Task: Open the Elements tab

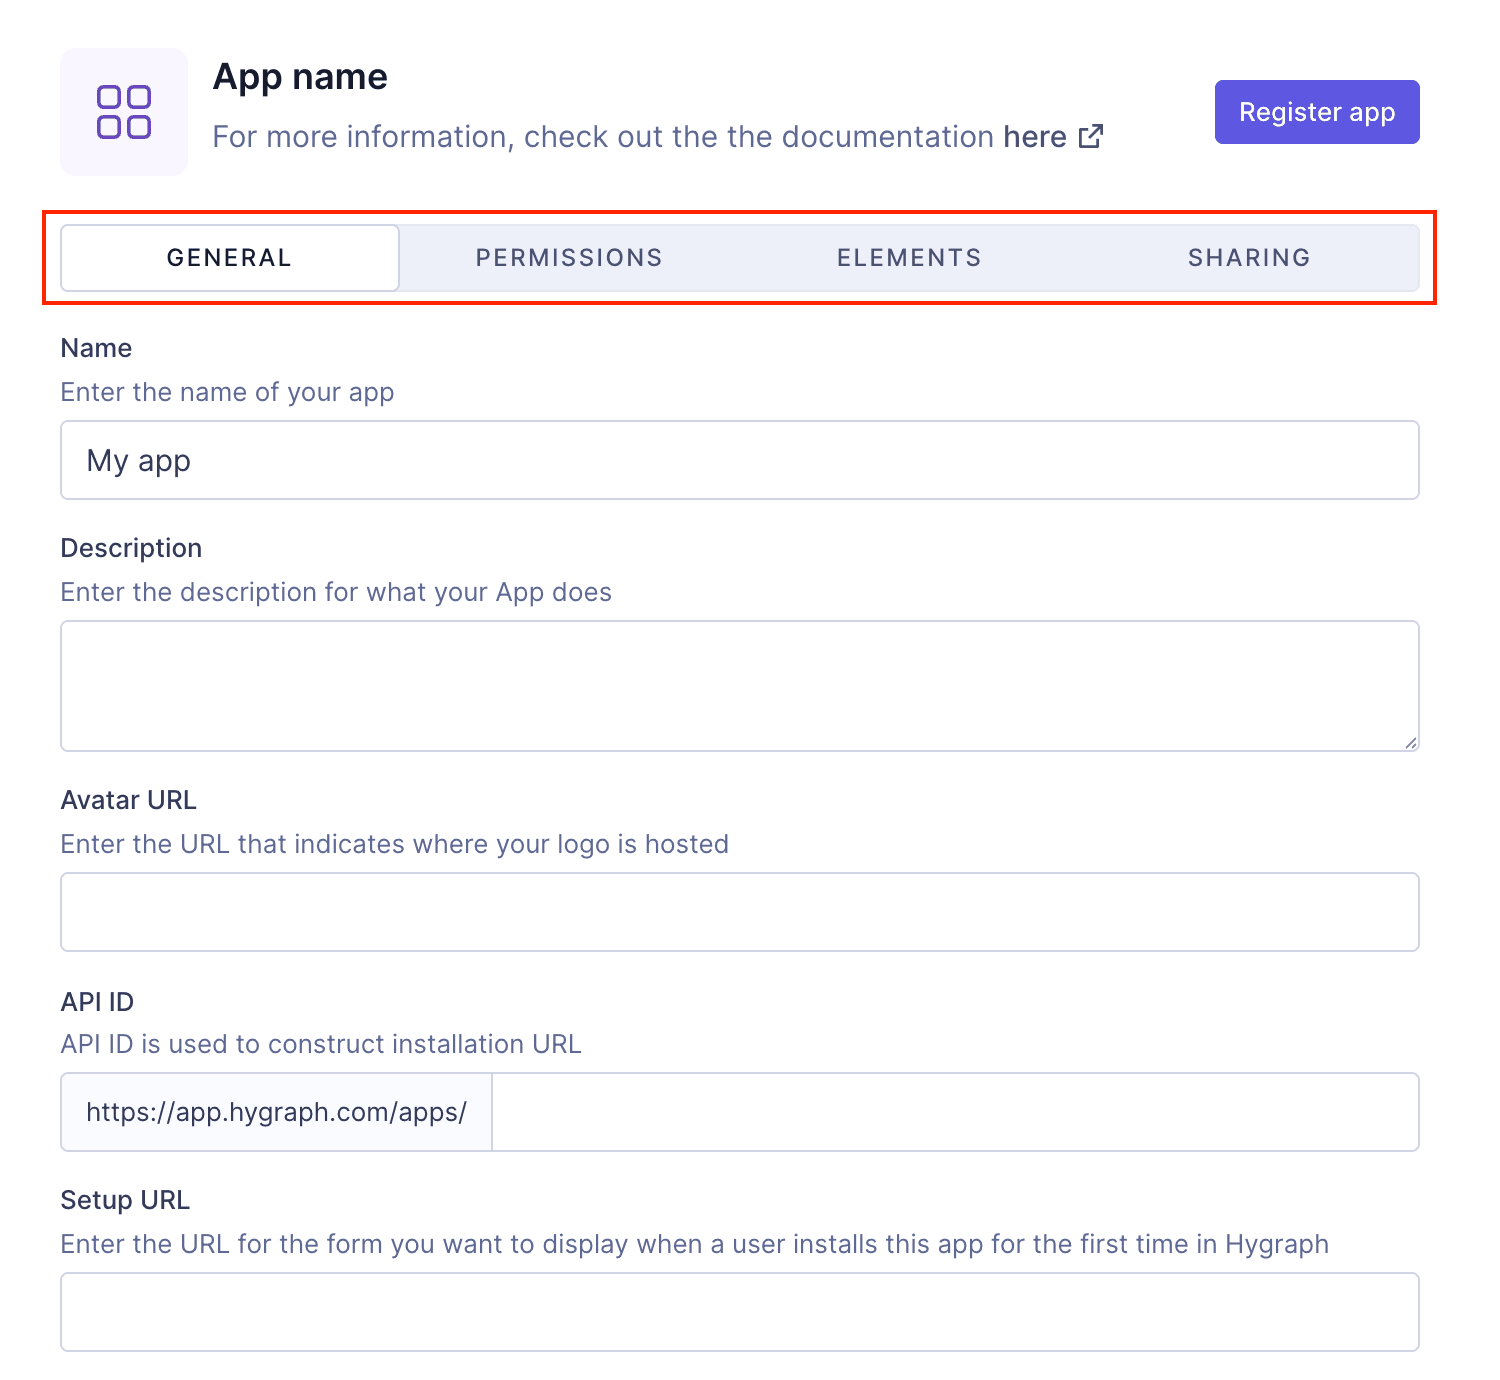Action: (908, 257)
